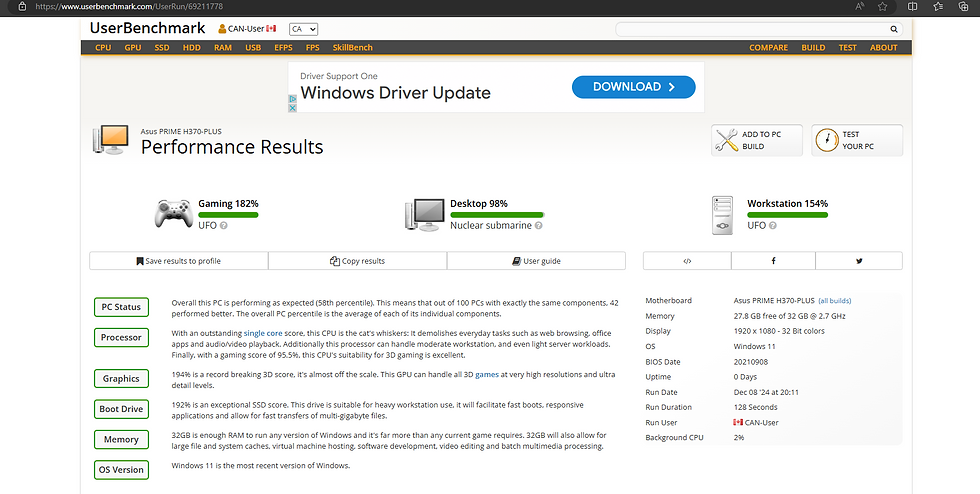Open the CPU menu
Image resolution: width=980 pixels, height=494 pixels.
(x=103, y=48)
